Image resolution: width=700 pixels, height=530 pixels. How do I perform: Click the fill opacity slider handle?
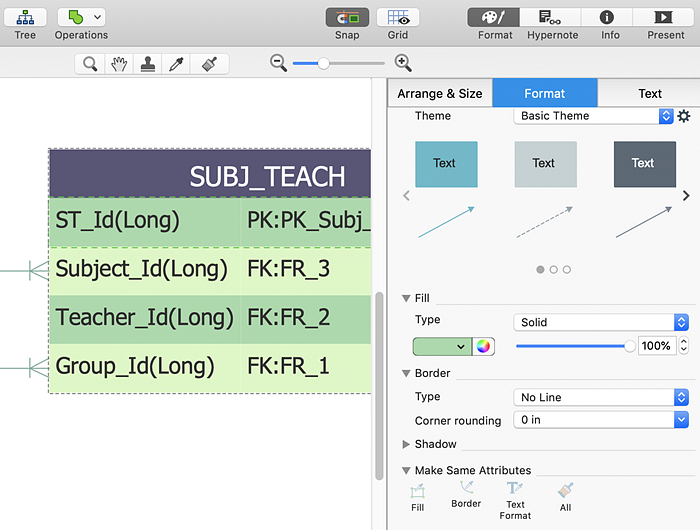click(629, 346)
